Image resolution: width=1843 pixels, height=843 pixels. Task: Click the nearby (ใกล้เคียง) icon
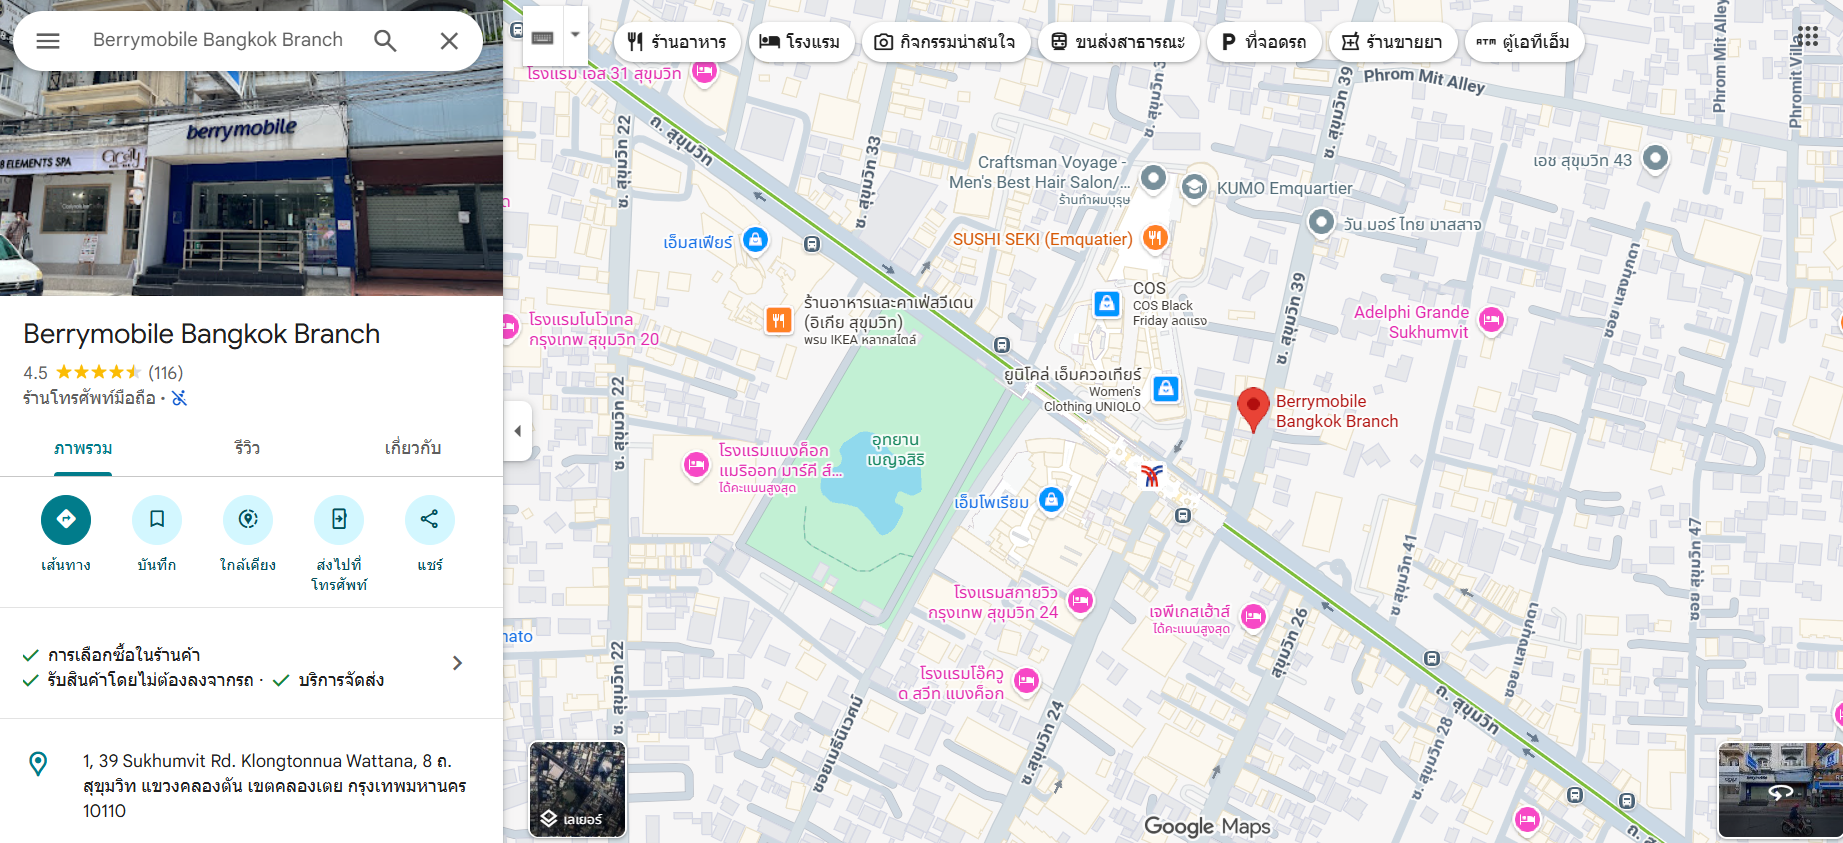click(248, 519)
